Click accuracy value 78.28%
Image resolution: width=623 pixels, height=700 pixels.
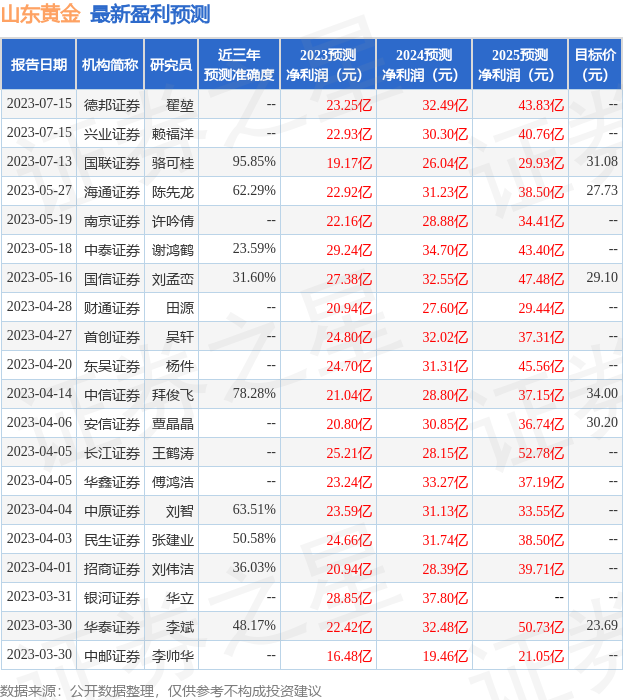254,393
